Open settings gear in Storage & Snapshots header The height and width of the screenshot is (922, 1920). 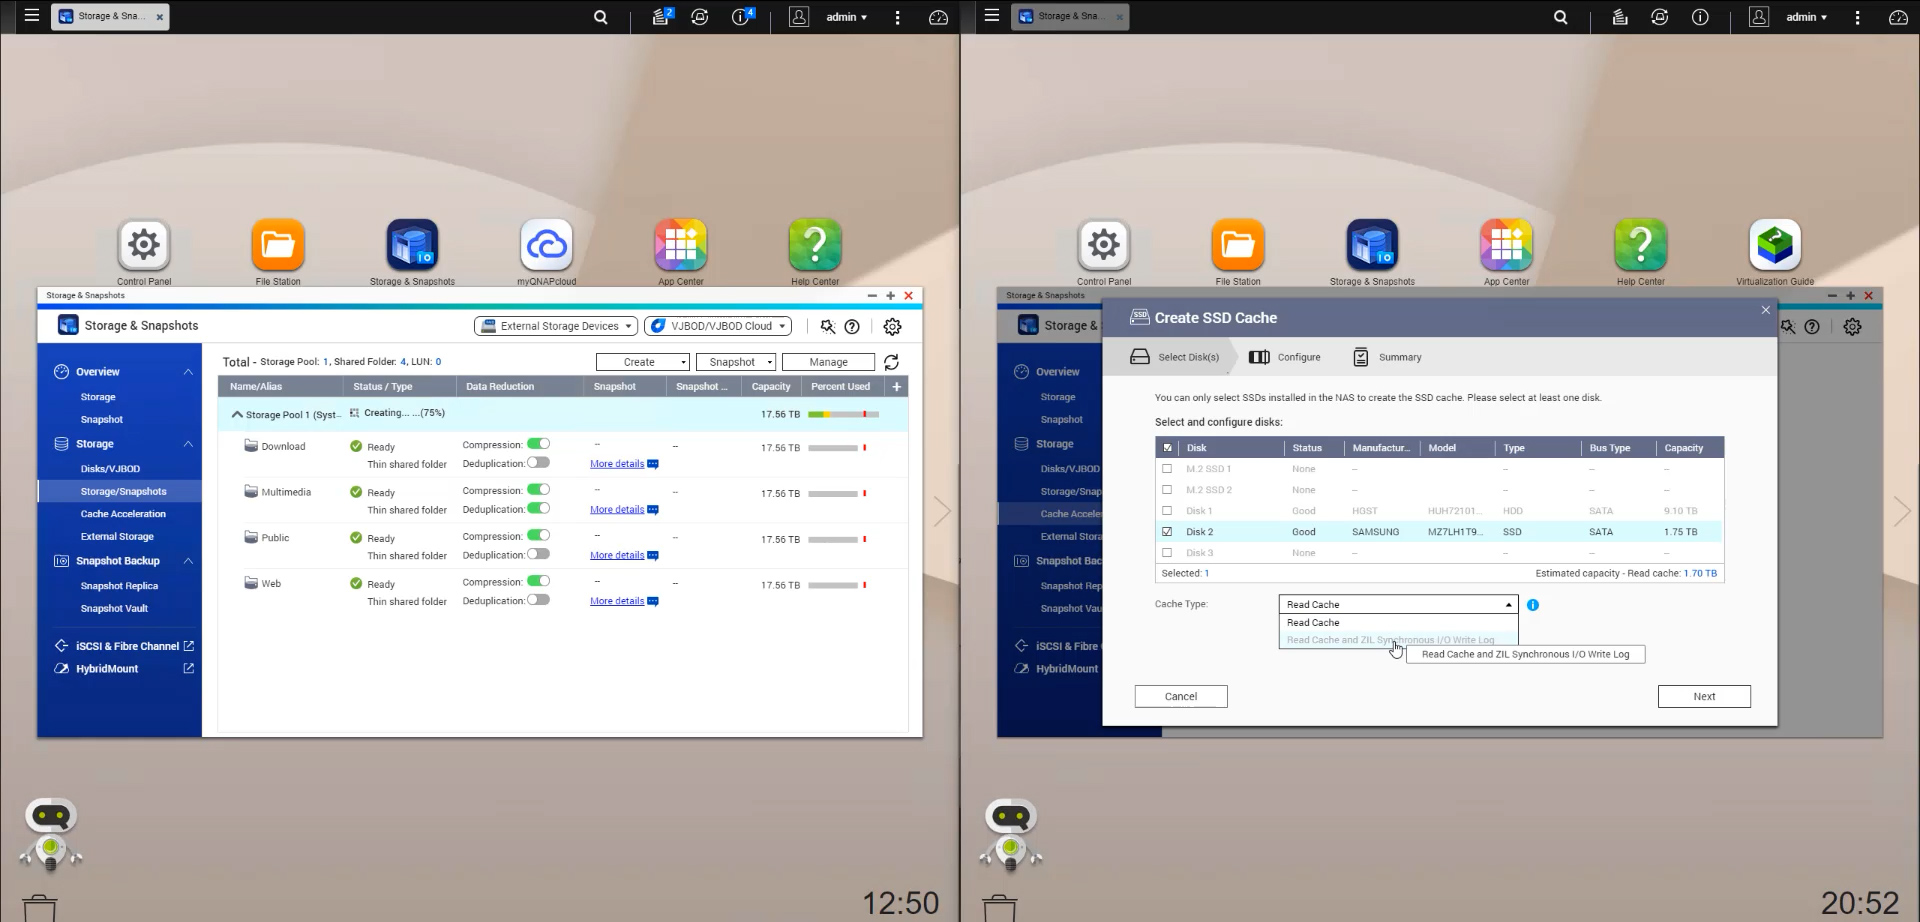tap(892, 327)
